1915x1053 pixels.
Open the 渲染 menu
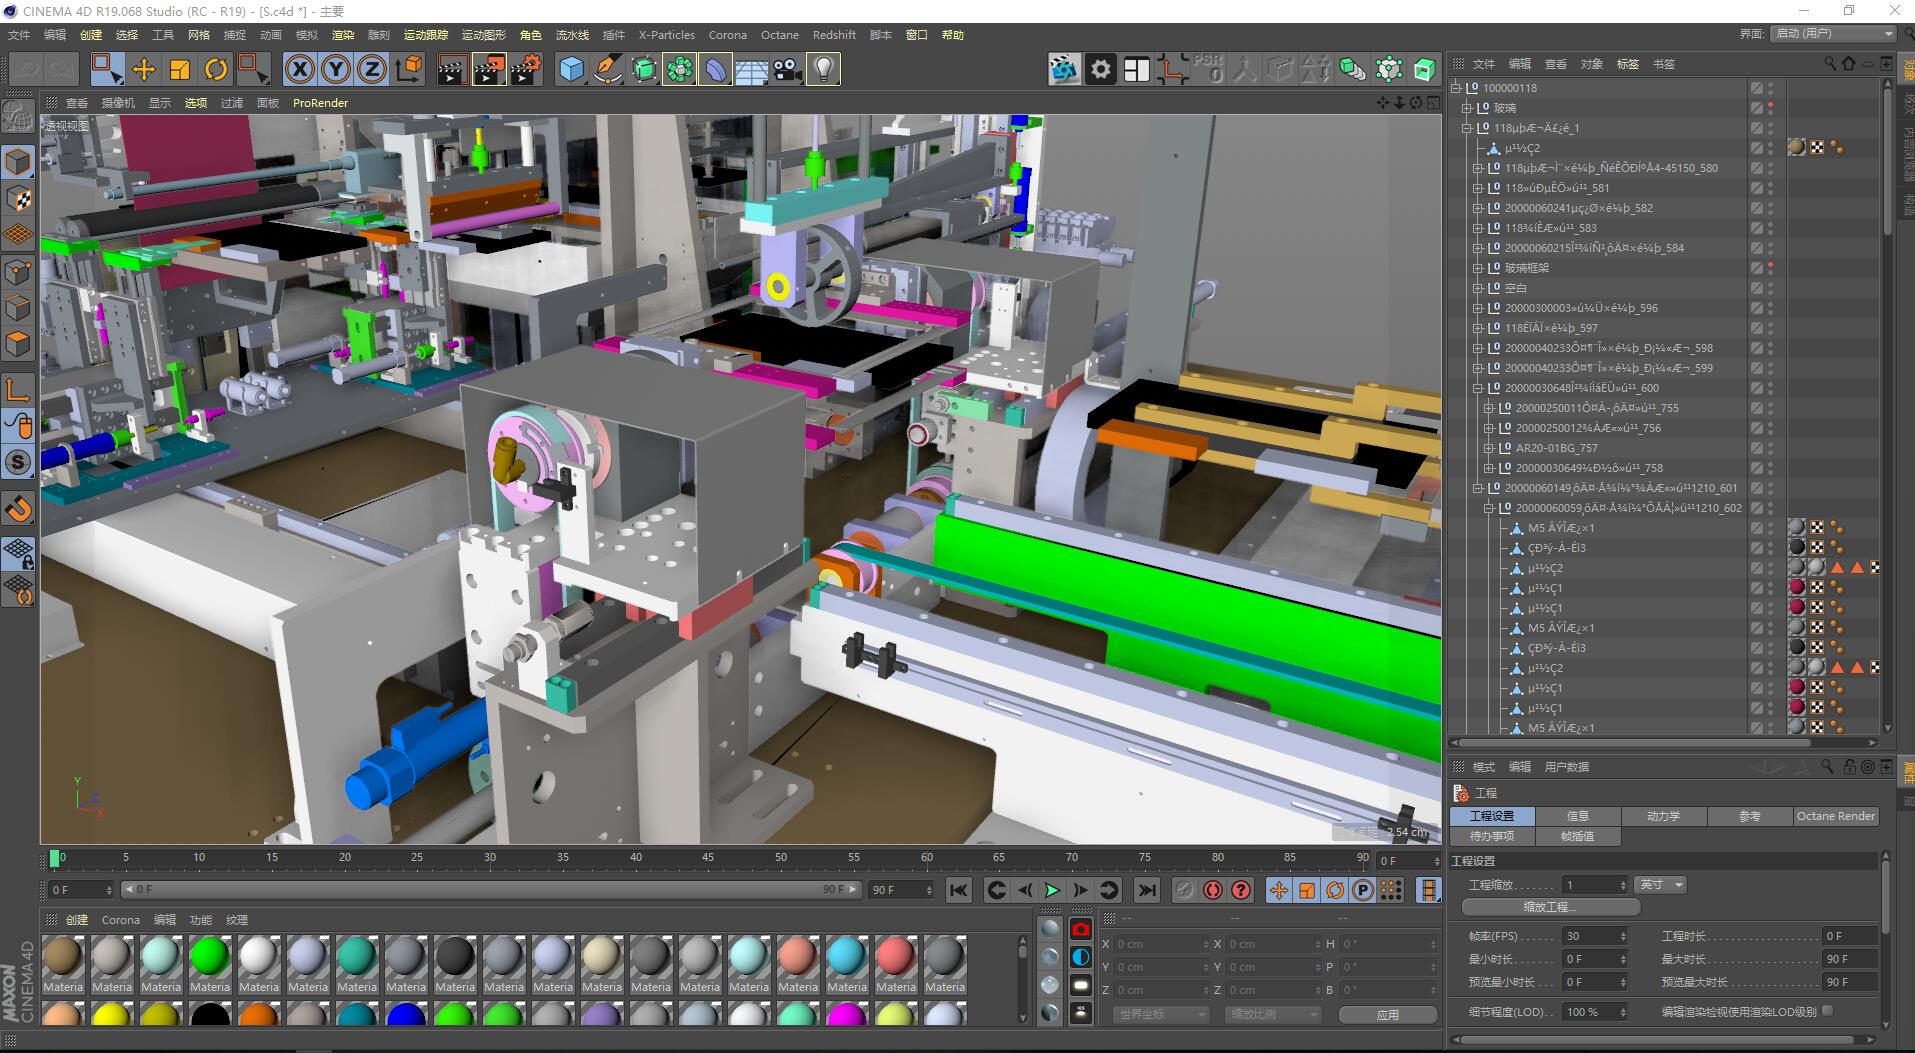(342, 35)
